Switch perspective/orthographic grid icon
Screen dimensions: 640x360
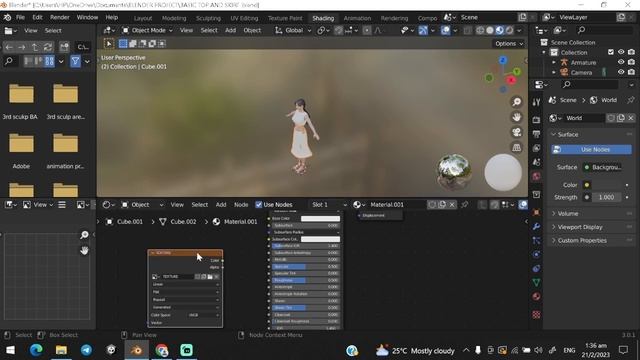[516, 147]
